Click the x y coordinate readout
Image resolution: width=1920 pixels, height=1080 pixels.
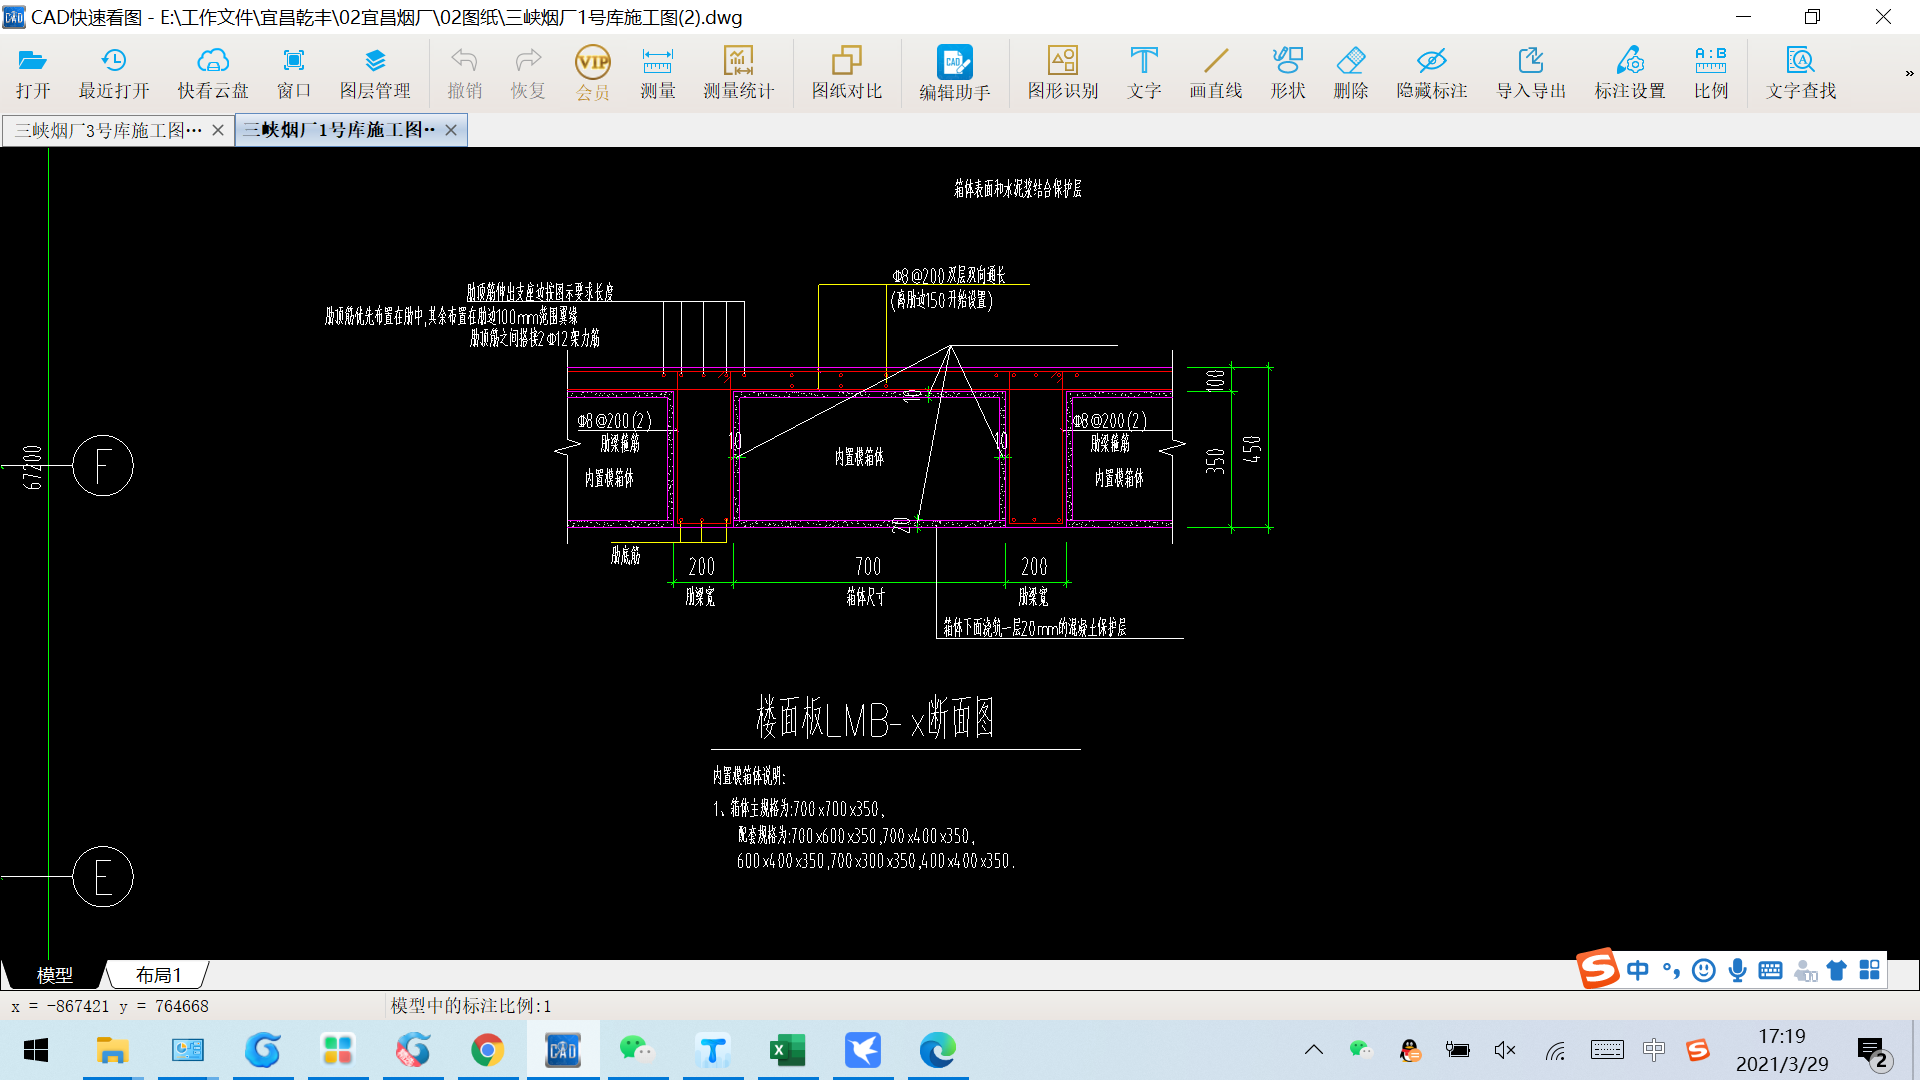[x=110, y=1006]
